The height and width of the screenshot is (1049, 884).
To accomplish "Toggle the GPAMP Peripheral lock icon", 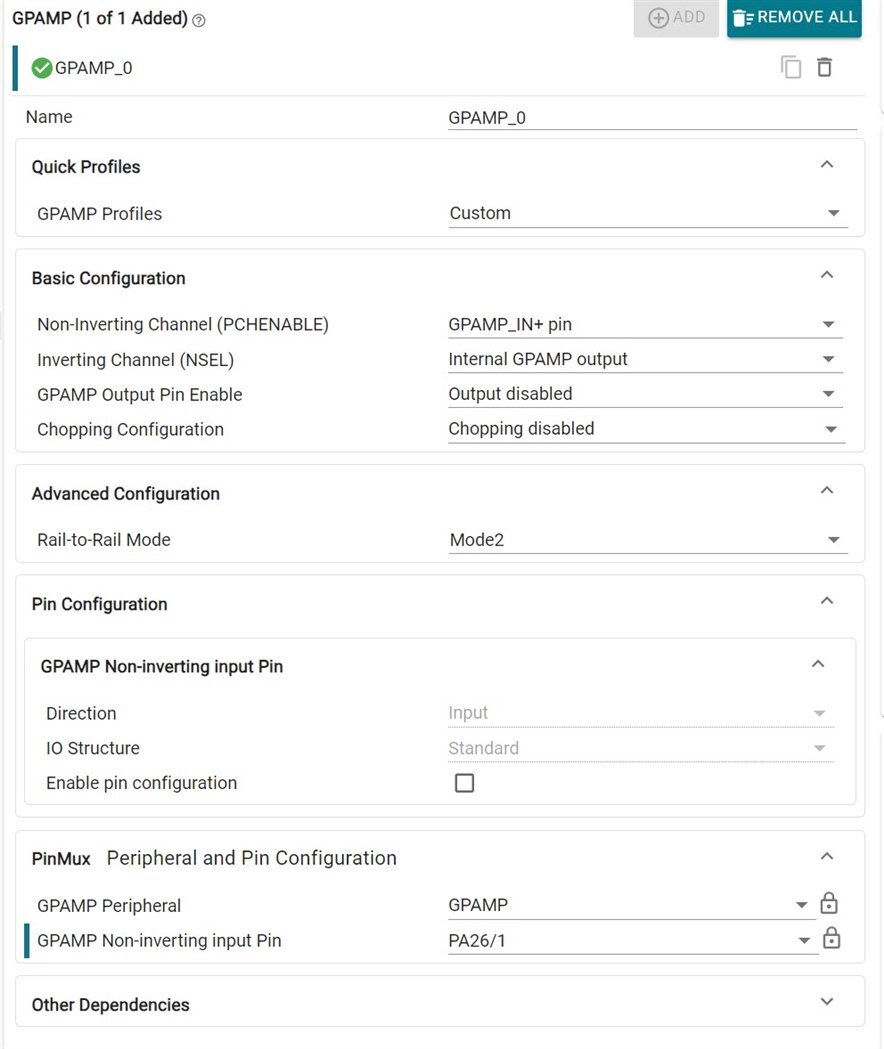I will [x=828, y=904].
